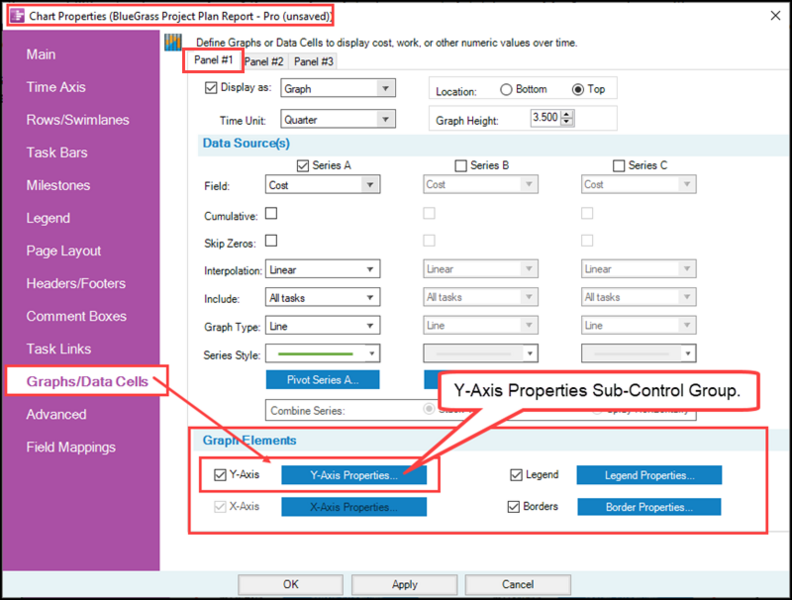Click the Chart Properties title bar app icon
Viewport: 792px width, 600px height.
(17, 16)
